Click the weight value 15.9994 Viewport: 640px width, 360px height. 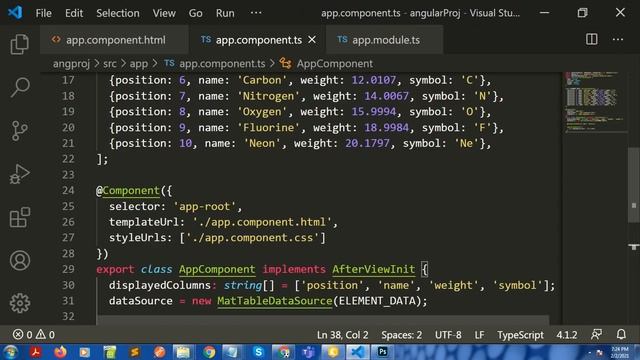[x=373, y=112]
